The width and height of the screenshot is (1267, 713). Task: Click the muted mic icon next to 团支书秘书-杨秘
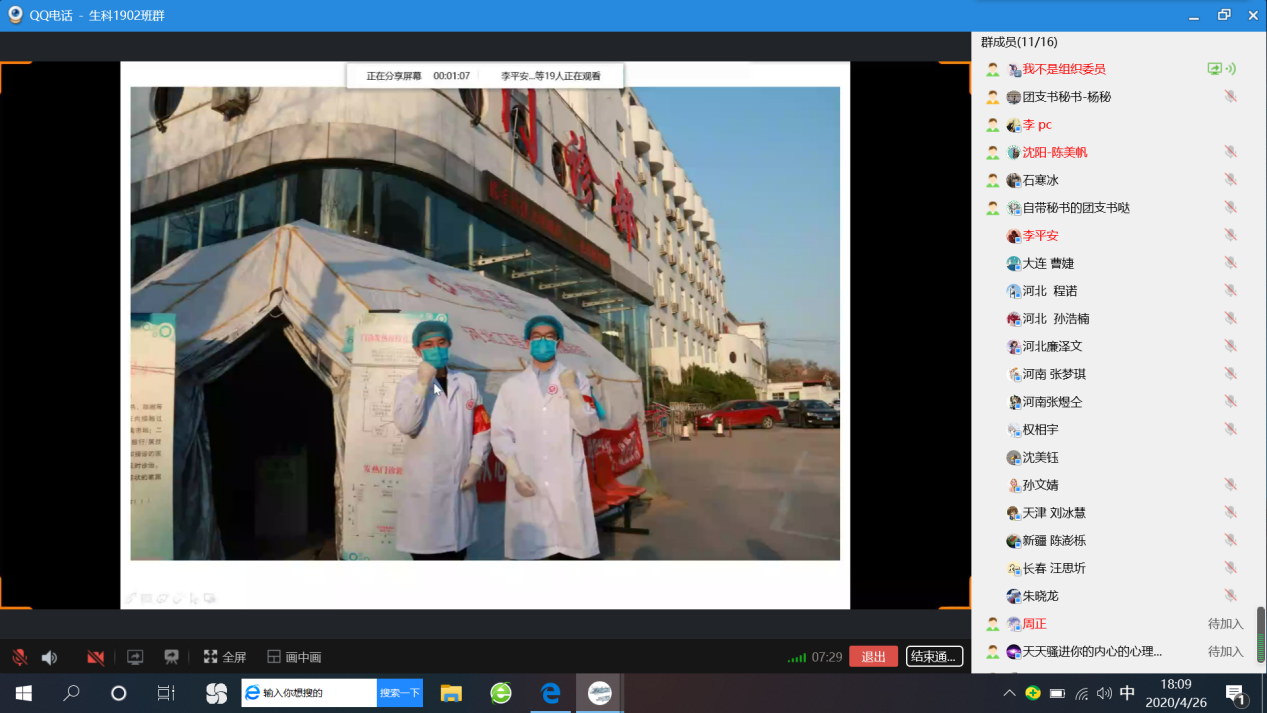1230,97
